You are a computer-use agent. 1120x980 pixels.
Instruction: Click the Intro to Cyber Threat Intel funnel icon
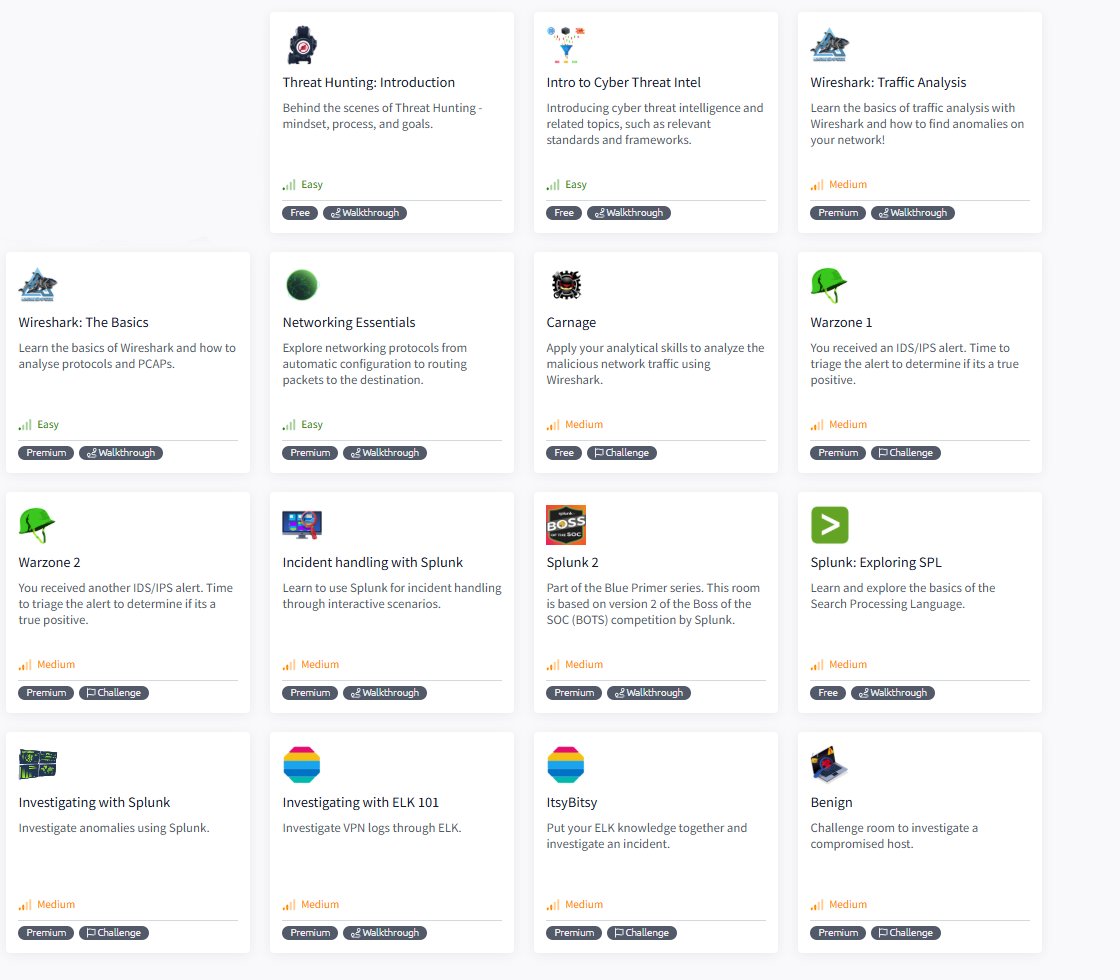566,45
